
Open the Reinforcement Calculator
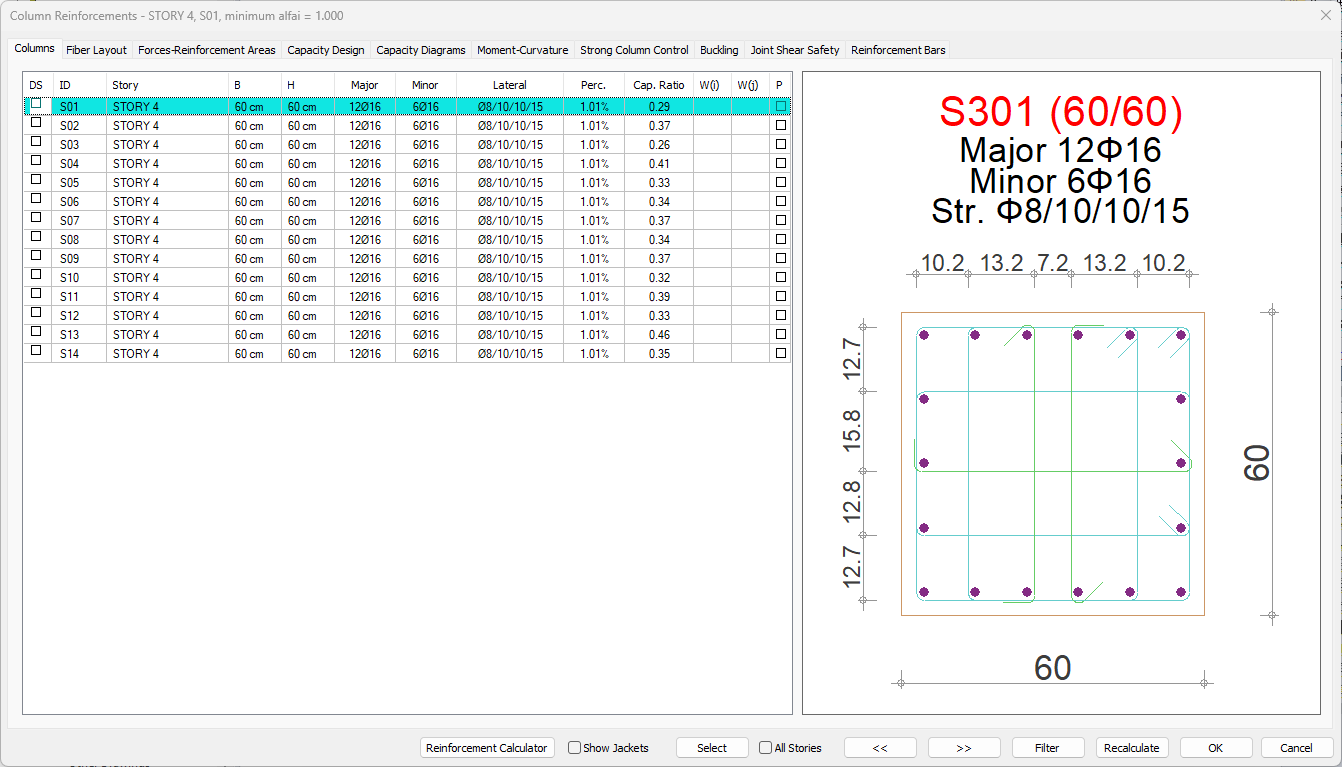tap(487, 748)
